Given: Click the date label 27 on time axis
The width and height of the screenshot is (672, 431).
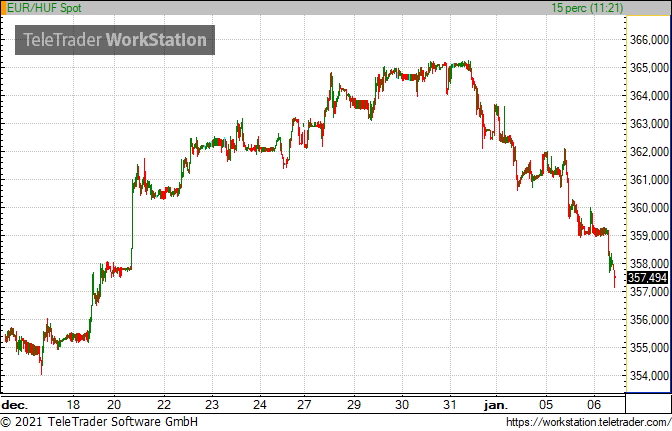Looking at the screenshot, I should 304,405.
